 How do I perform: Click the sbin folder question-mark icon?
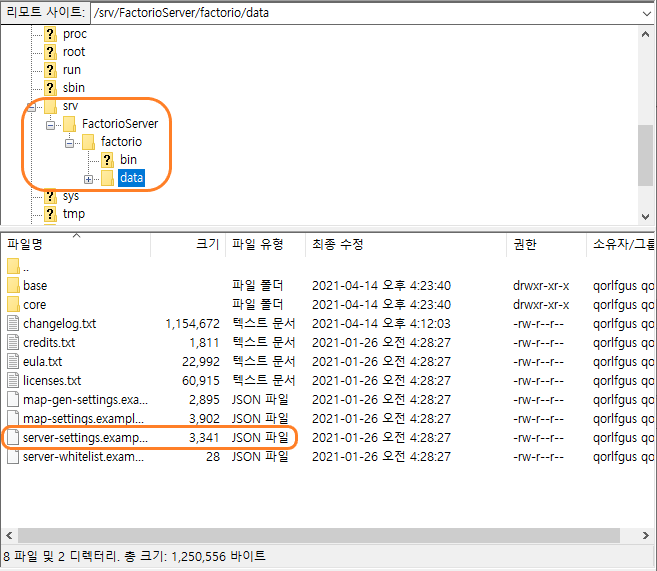[50, 88]
